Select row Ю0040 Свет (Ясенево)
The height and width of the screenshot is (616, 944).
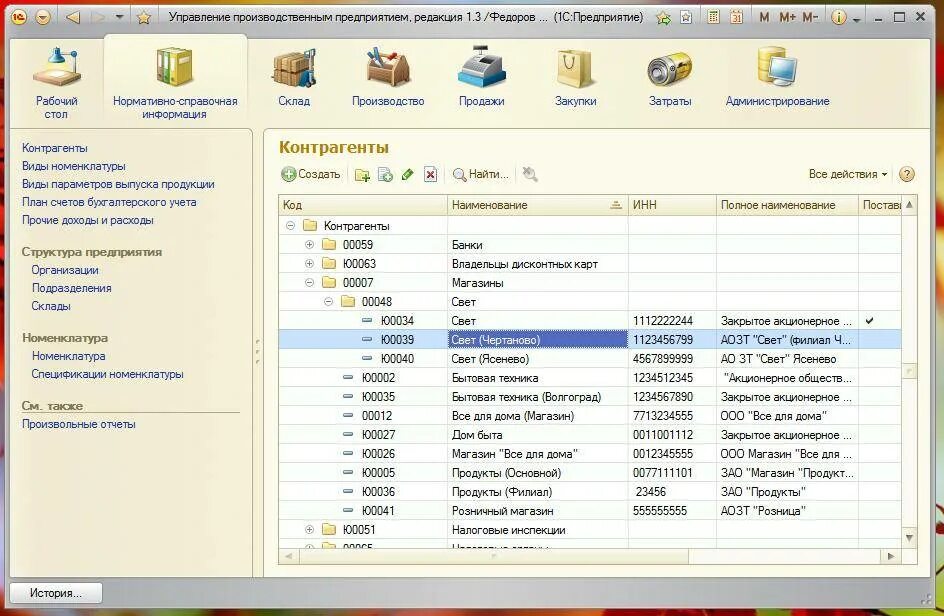click(590, 359)
